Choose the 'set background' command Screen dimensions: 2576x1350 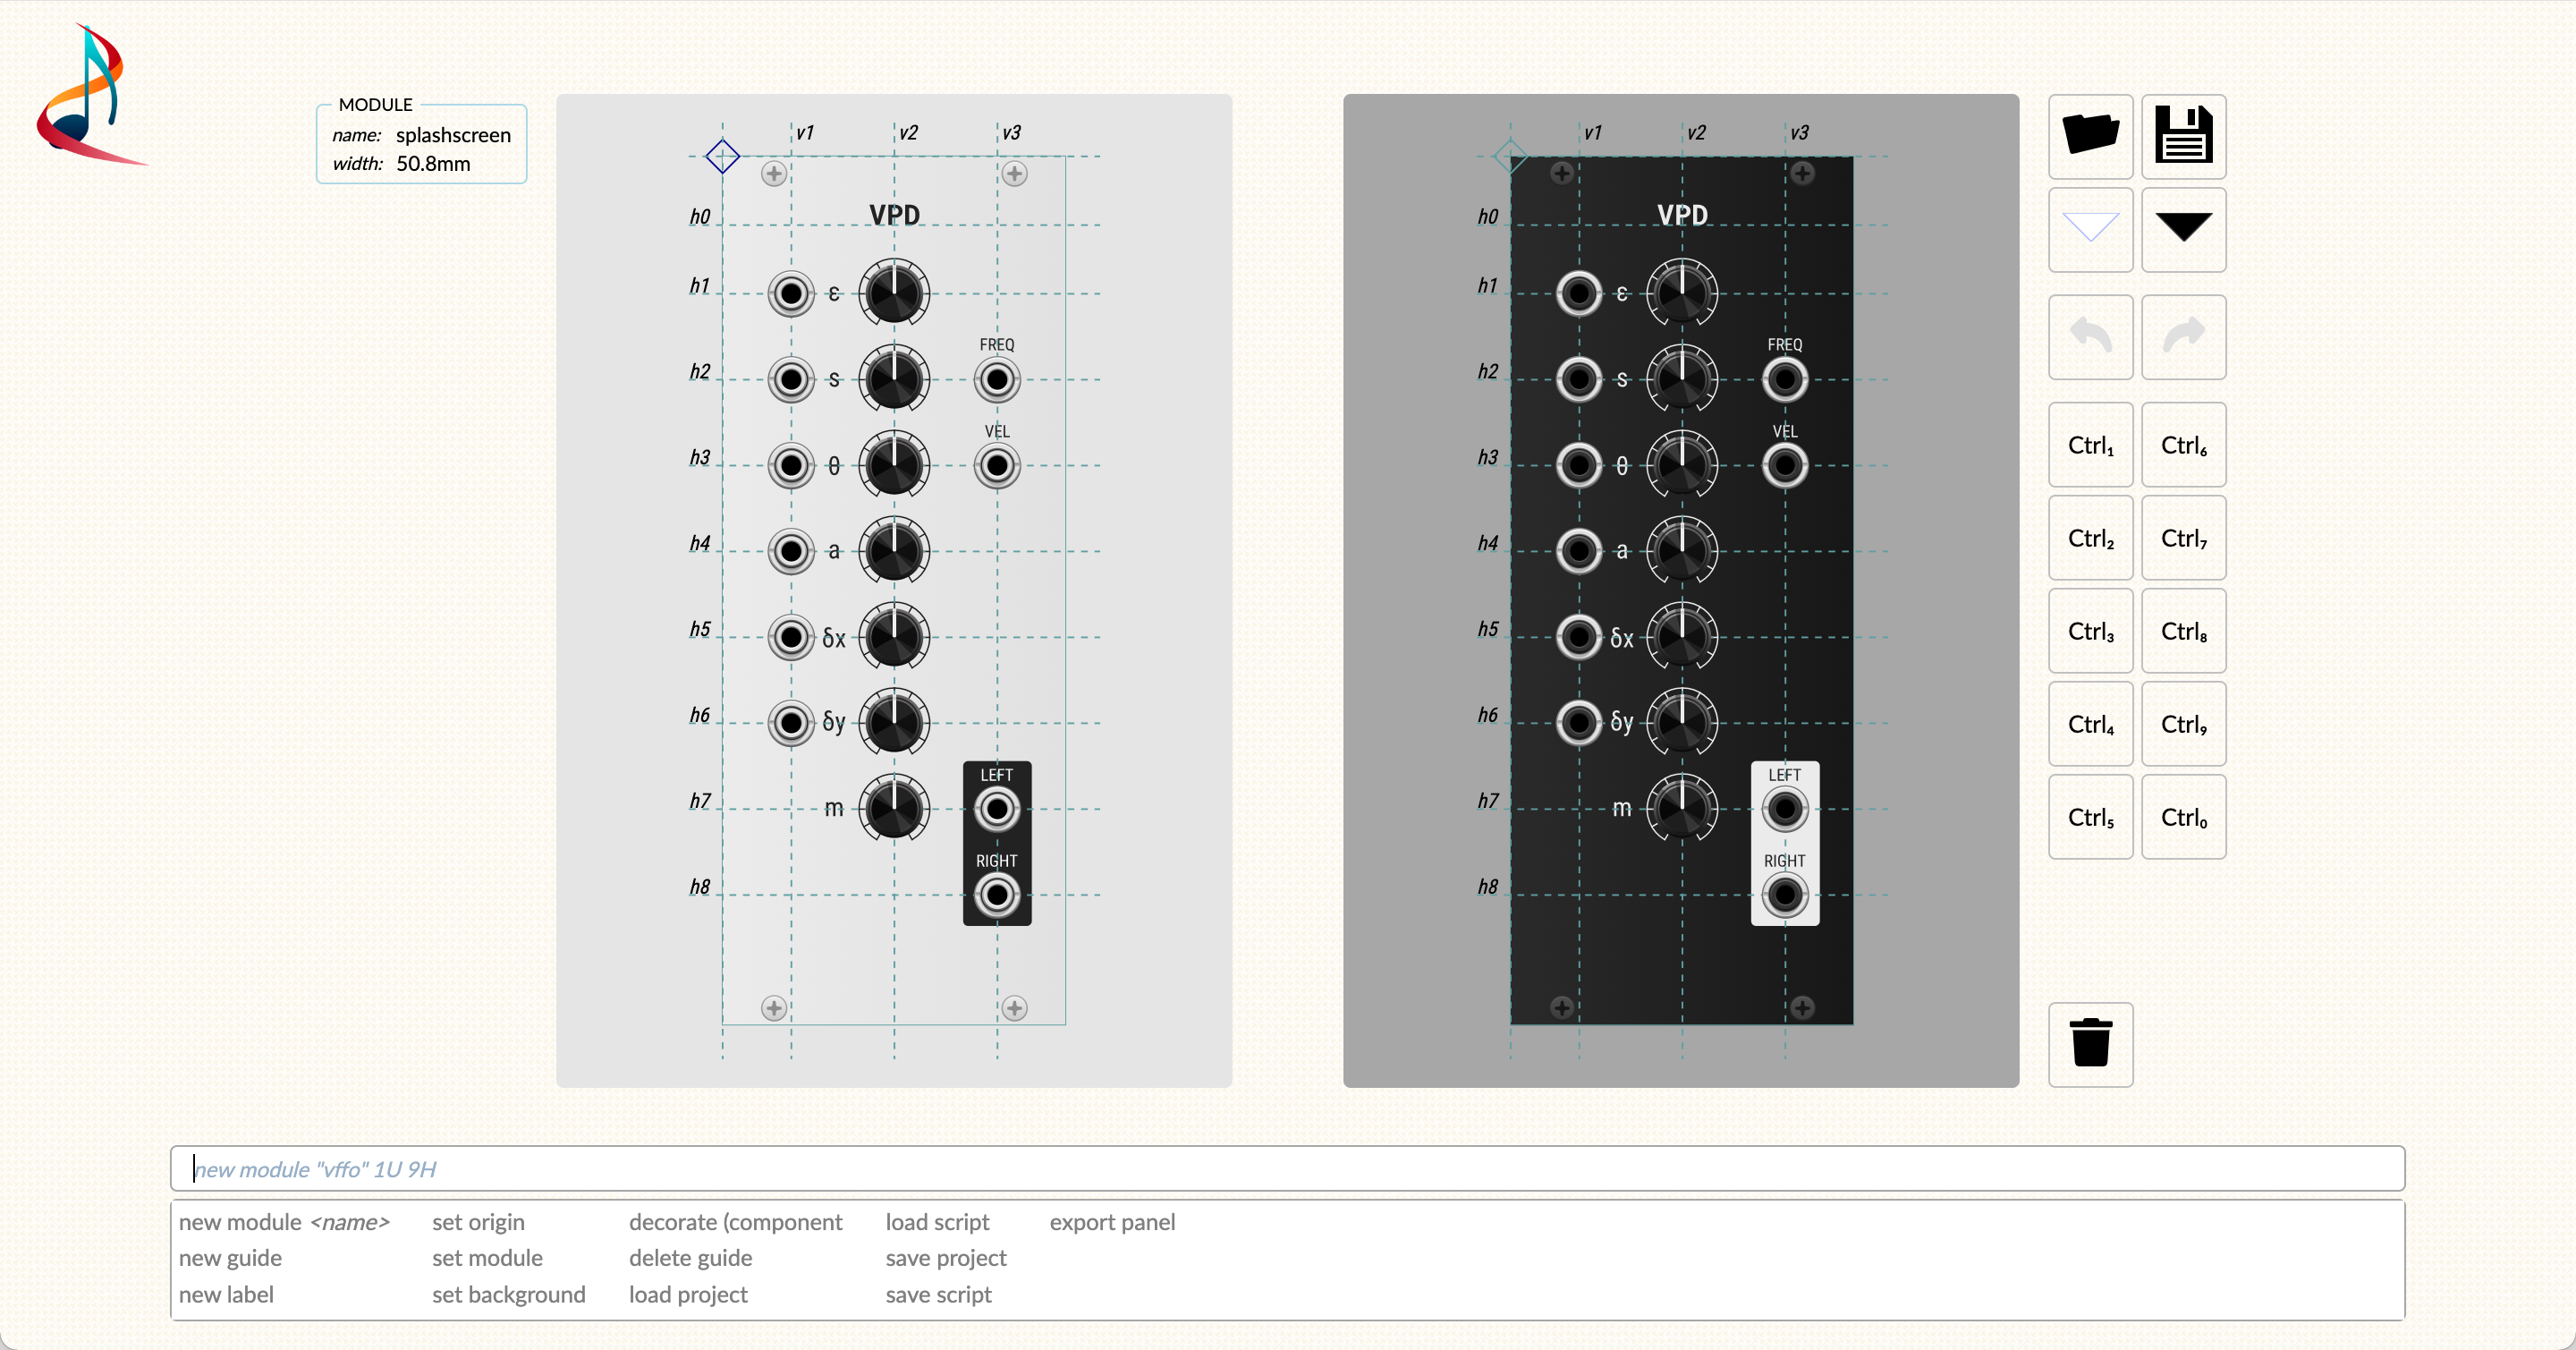coord(508,1294)
